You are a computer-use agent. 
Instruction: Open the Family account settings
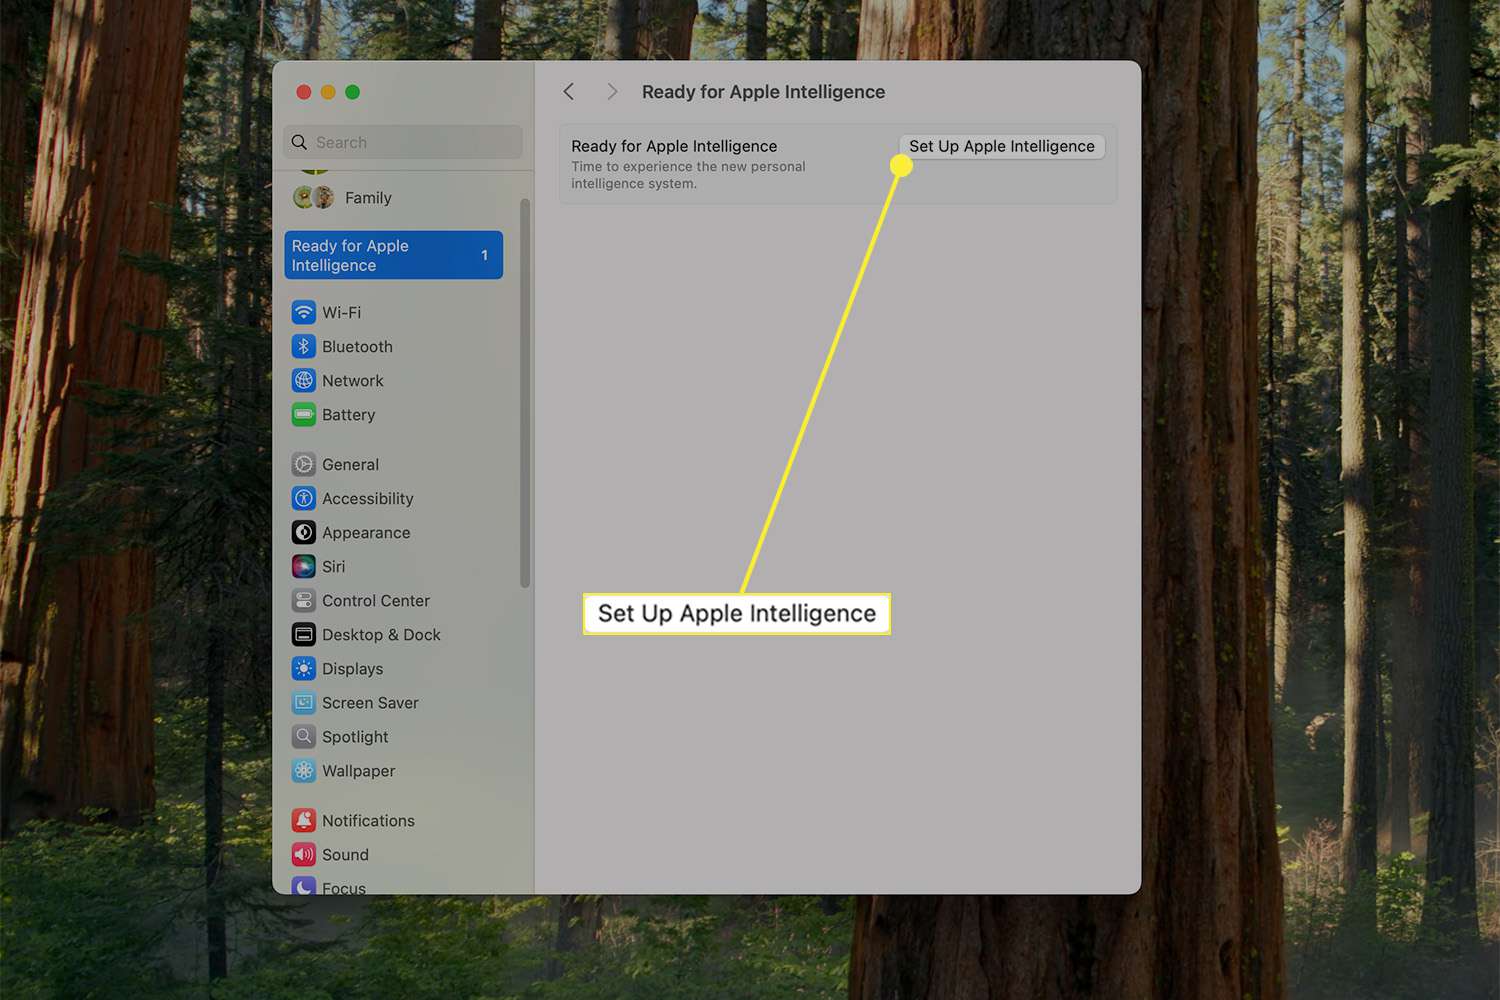(367, 198)
